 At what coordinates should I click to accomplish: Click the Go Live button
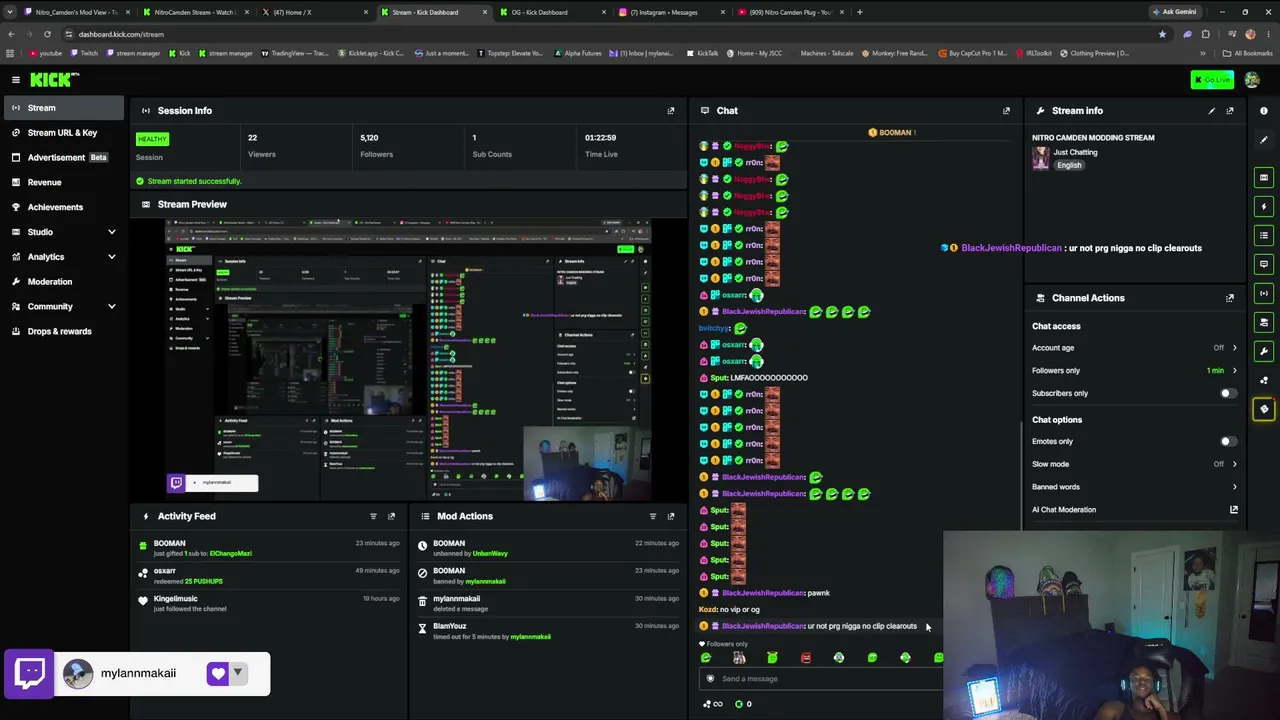1212,80
